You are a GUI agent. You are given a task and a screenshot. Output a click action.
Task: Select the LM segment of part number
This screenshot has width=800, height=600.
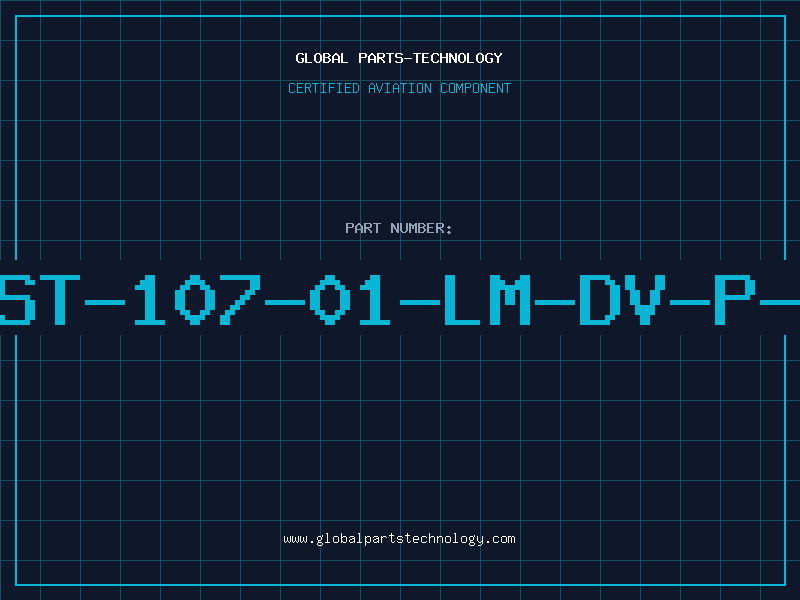(x=487, y=299)
